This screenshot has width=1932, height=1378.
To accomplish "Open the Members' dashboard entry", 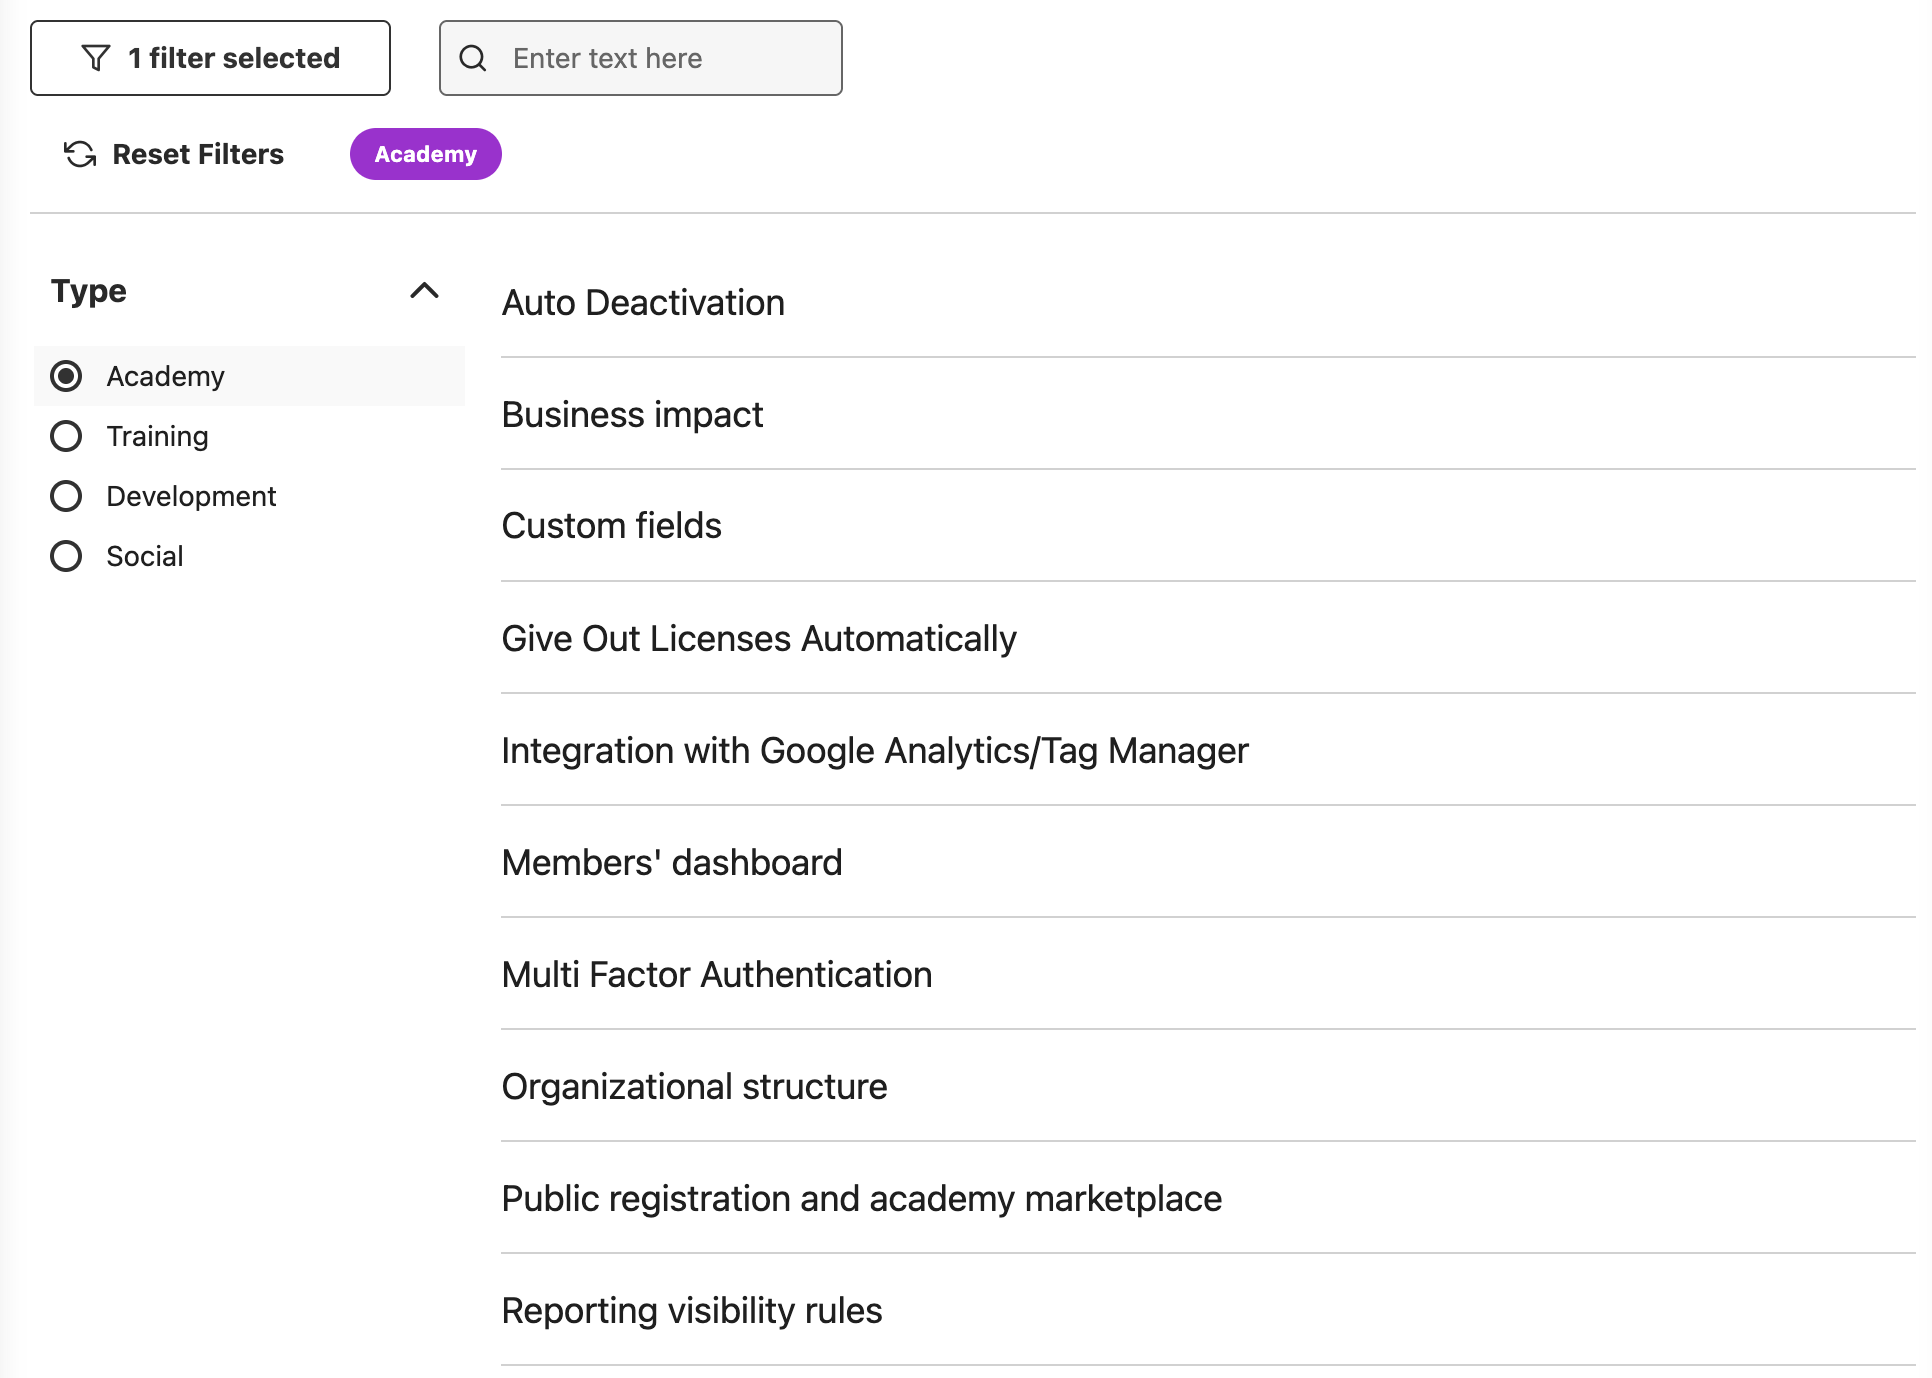I will pyautogui.click(x=672, y=863).
